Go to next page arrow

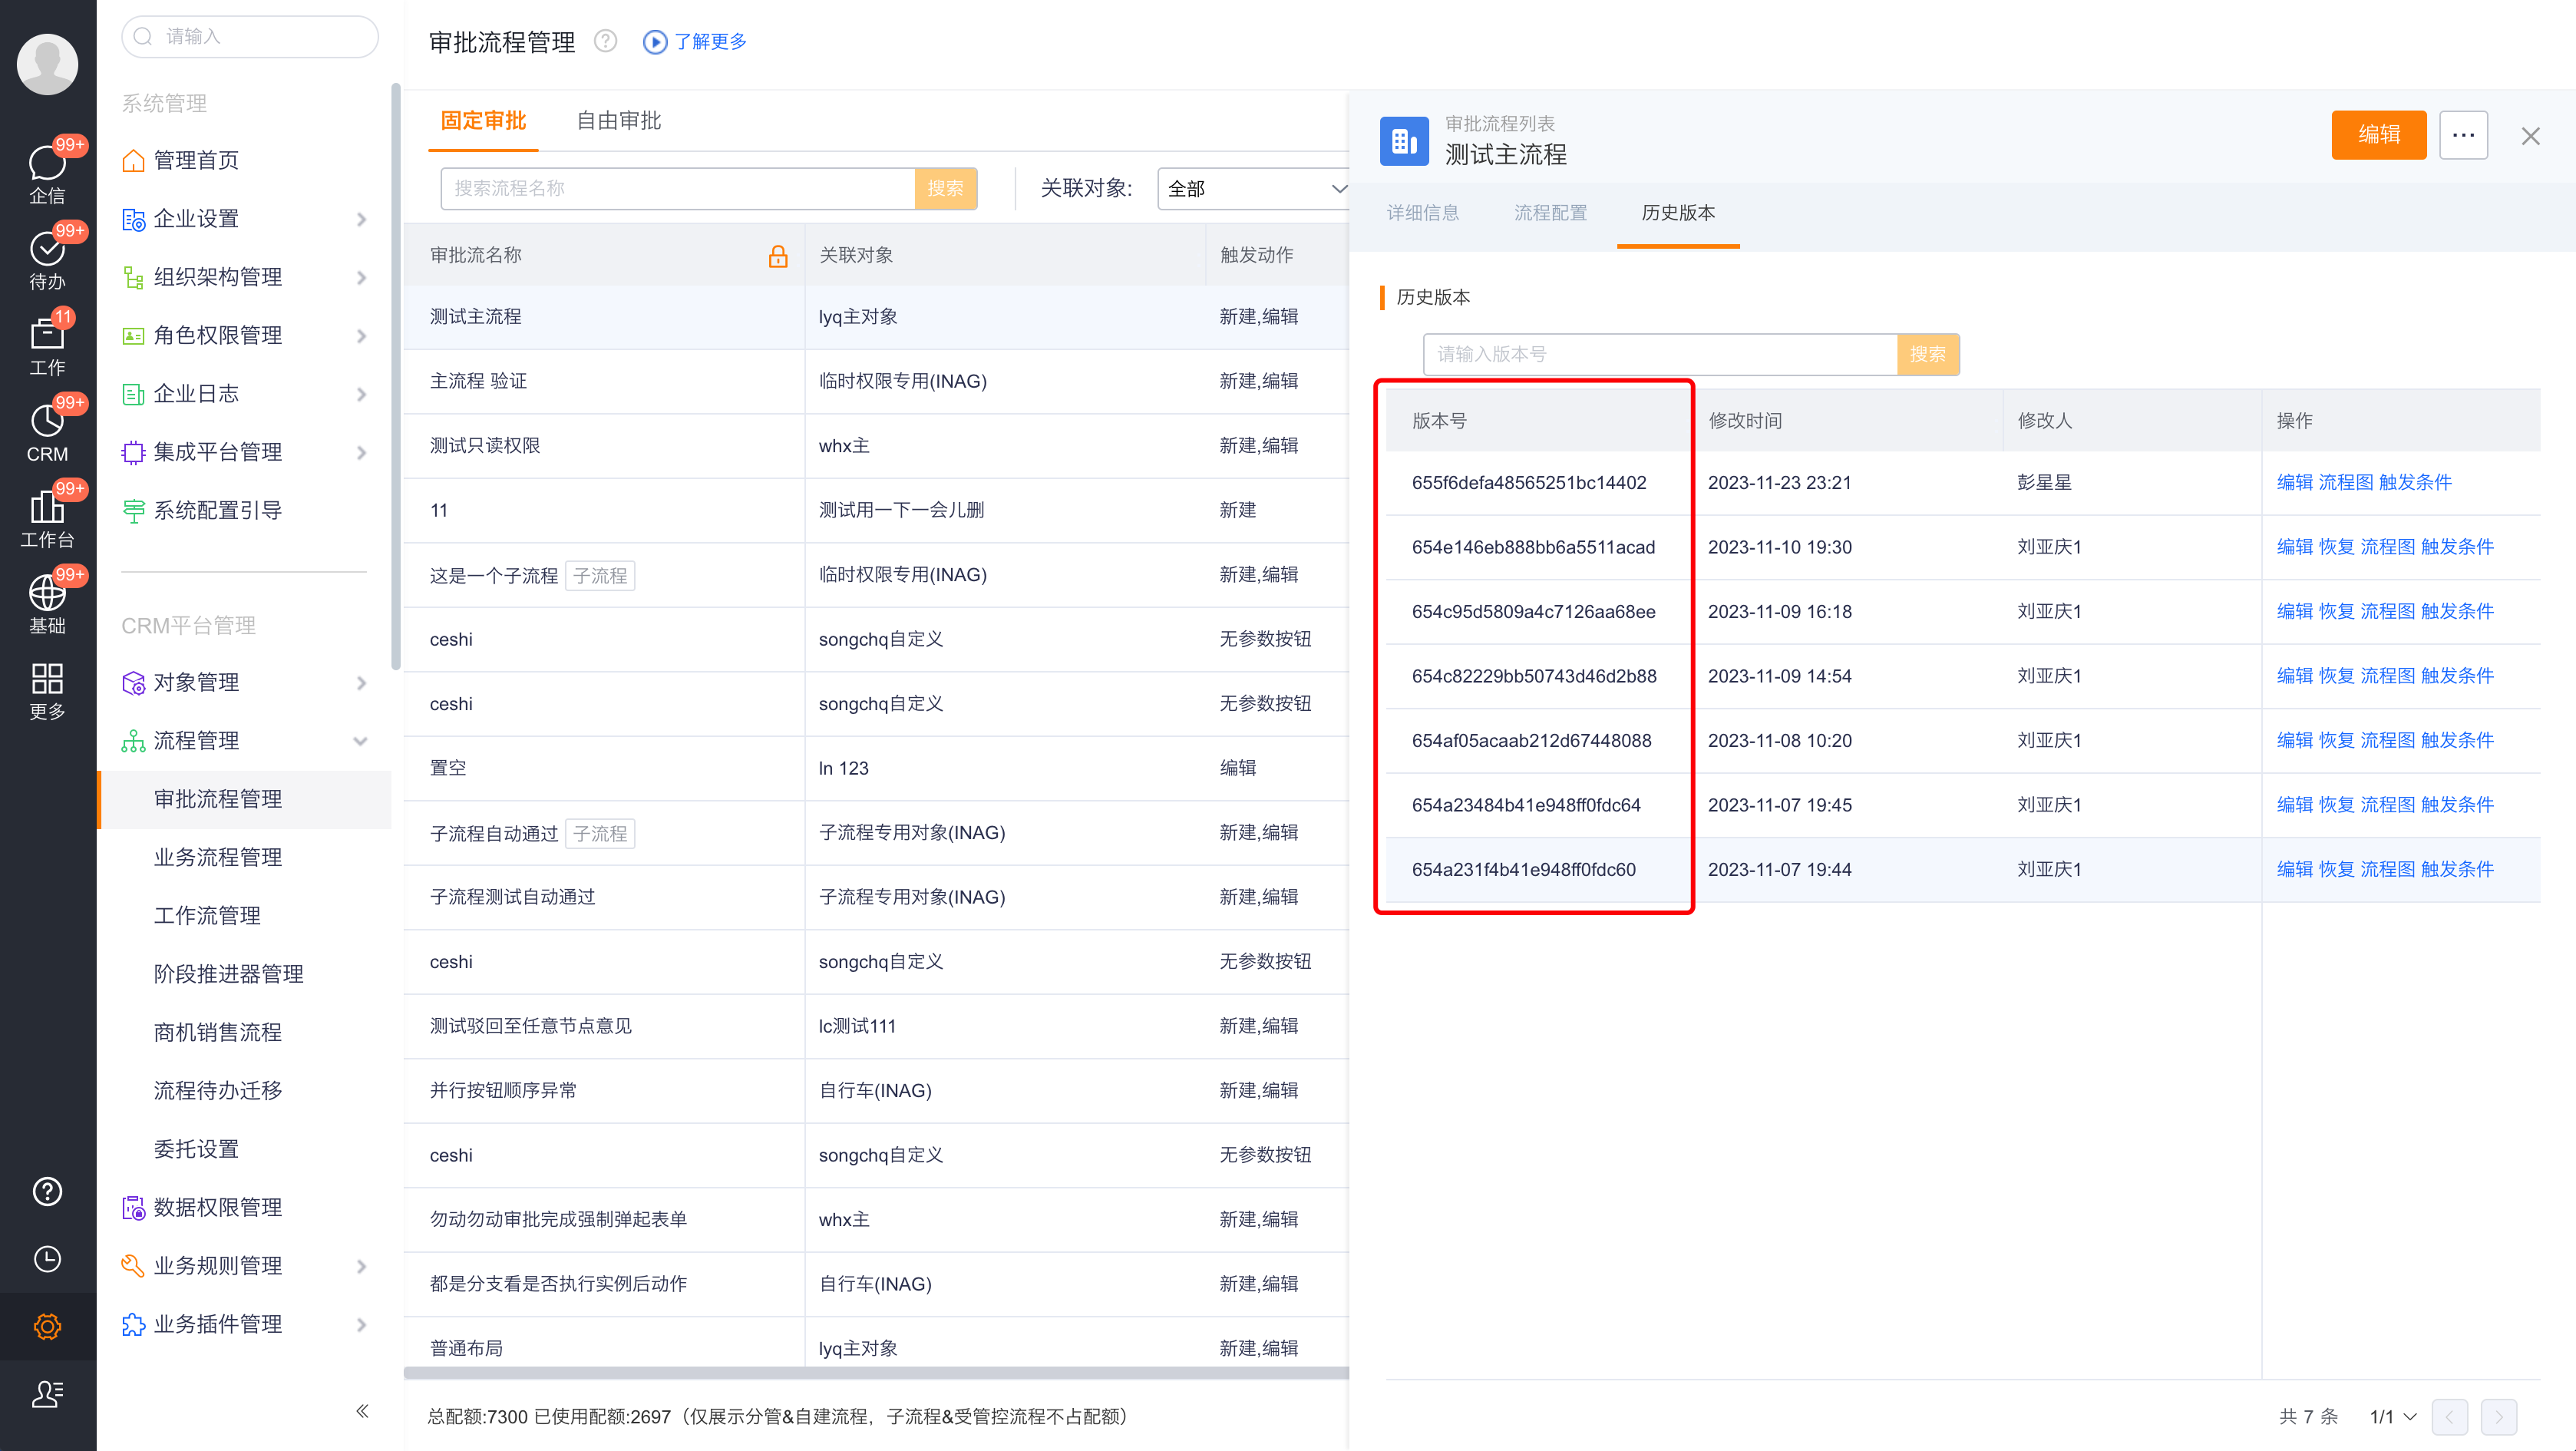click(2498, 1416)
